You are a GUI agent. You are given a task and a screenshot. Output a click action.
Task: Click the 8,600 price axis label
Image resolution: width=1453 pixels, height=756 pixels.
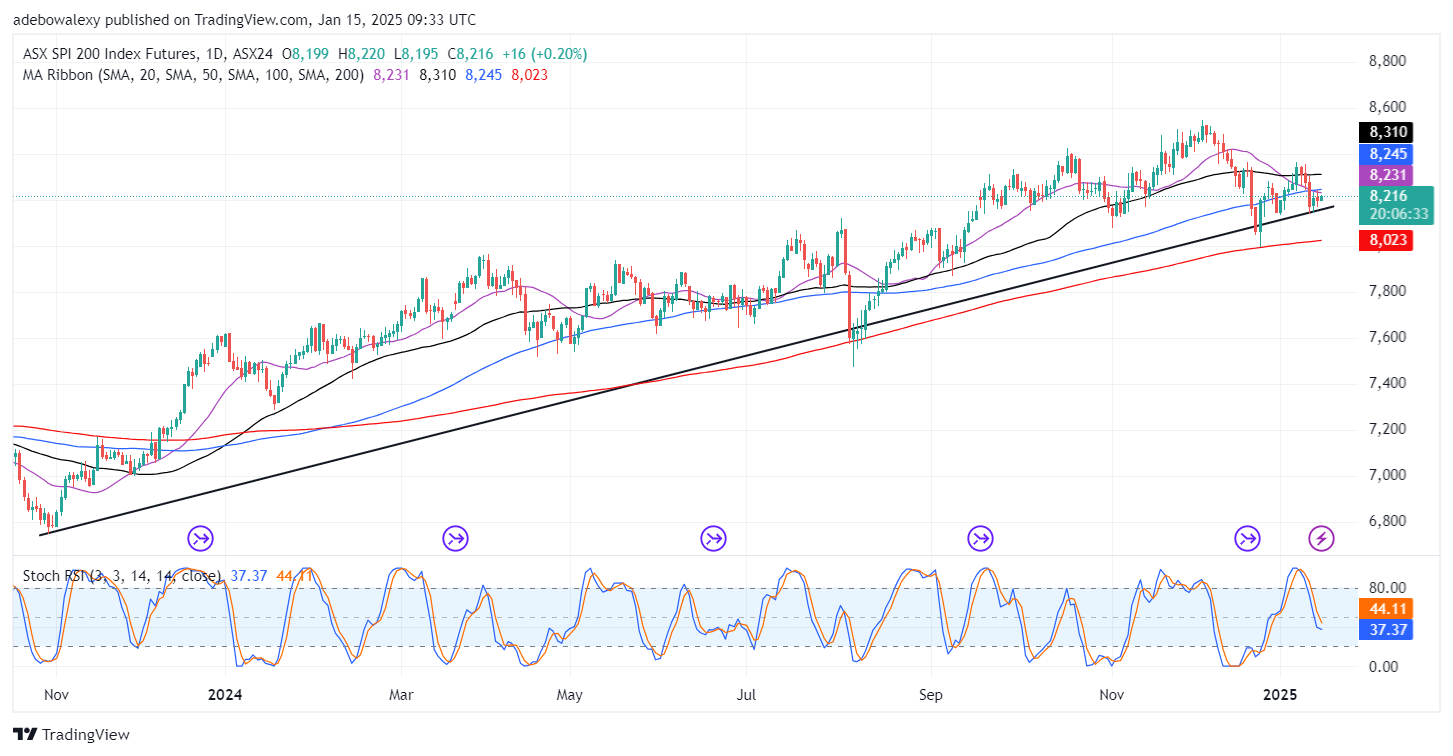[x=1388, y=107]
